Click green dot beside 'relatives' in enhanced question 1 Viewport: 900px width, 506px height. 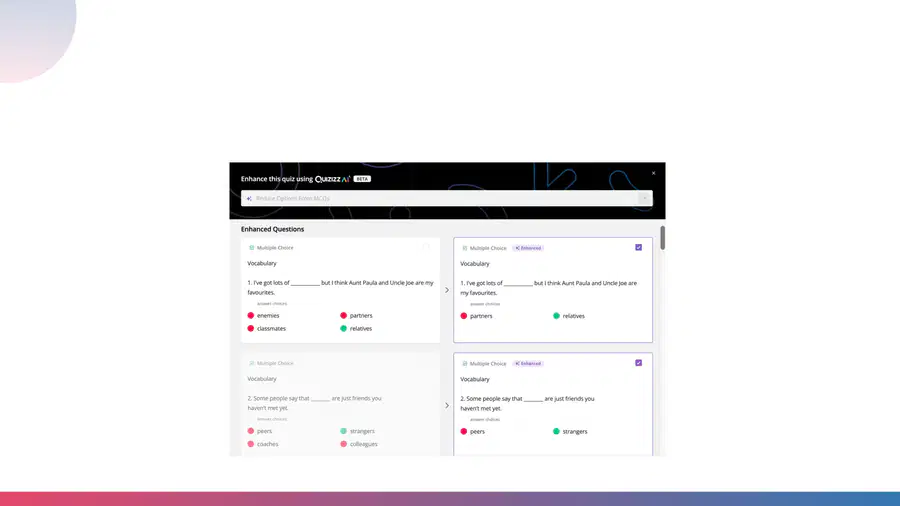click(x=556, y=316)
